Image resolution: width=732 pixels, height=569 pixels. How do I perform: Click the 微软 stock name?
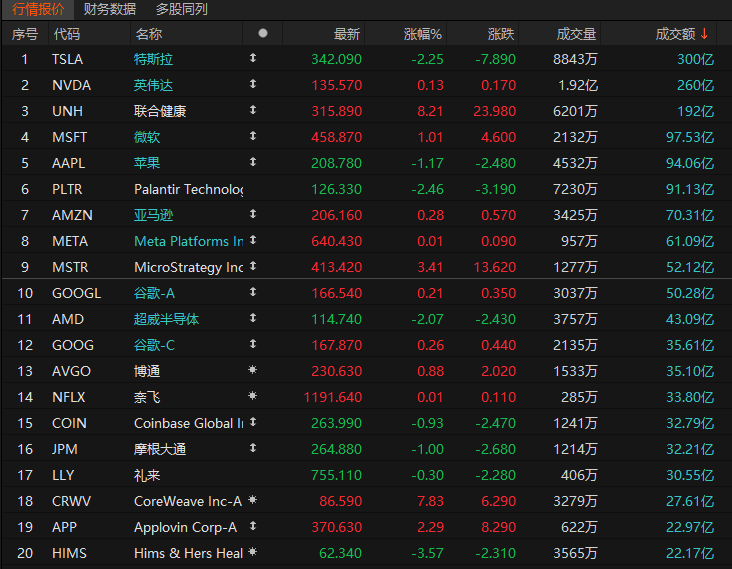[x=147, y=137]
